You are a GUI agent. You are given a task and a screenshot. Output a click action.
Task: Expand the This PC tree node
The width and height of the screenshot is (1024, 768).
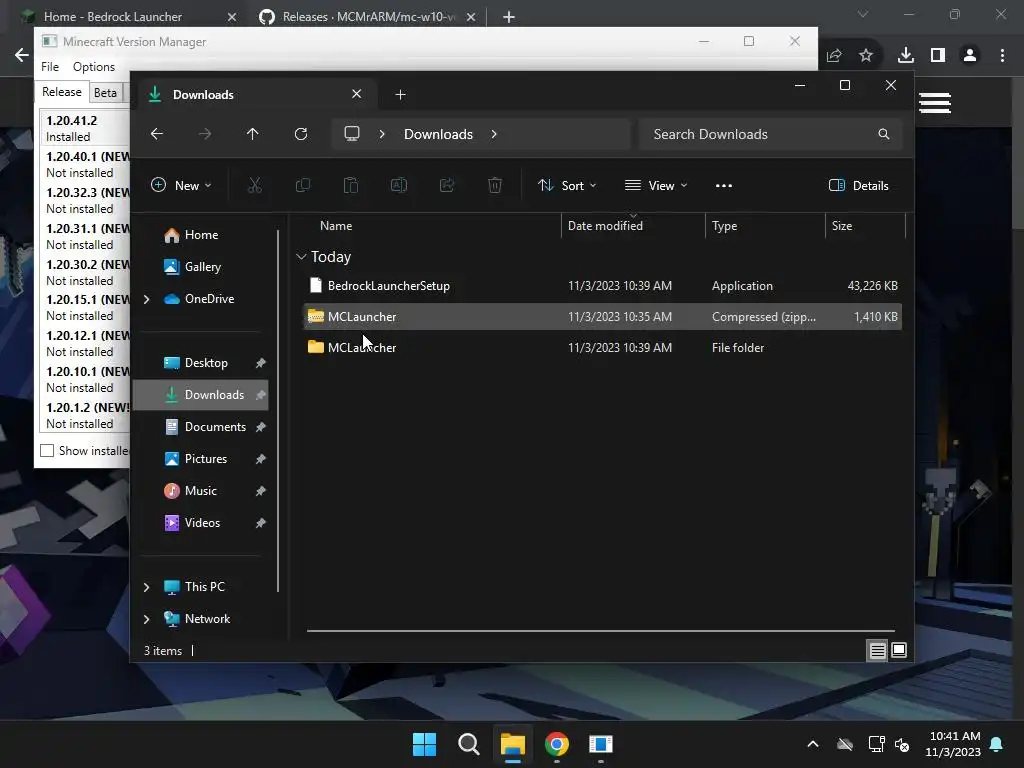tap(146, 587)
